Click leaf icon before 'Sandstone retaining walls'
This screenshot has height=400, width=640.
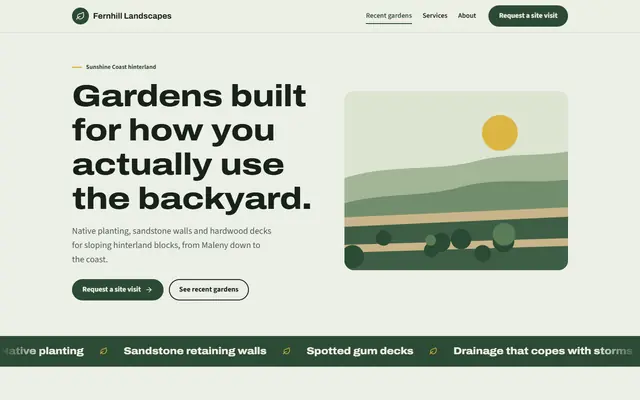point(104,351)
